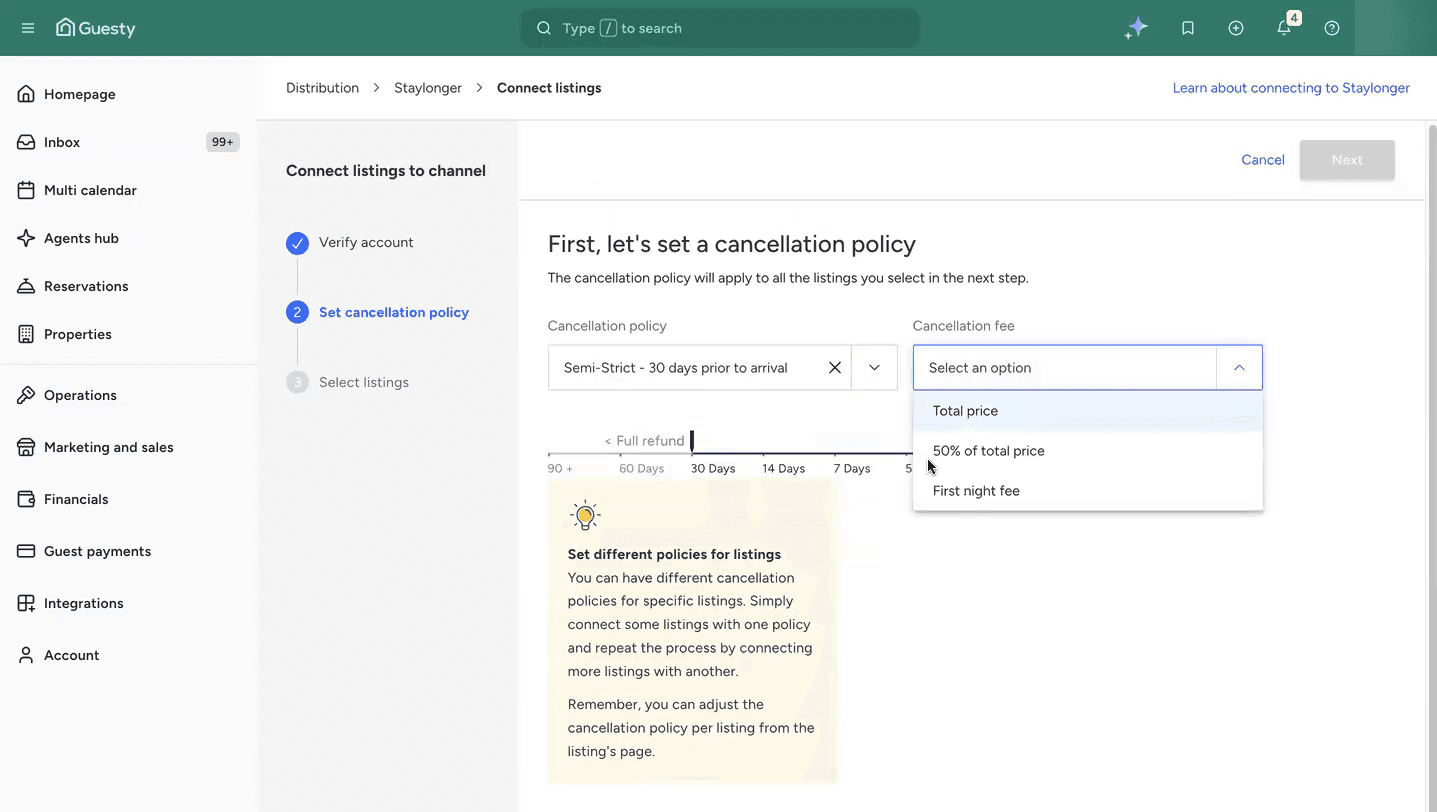The width and height of the screenshot is (1437, 812).
Task: Click the step 2 circle icon
Action: (x=297, y=312)
